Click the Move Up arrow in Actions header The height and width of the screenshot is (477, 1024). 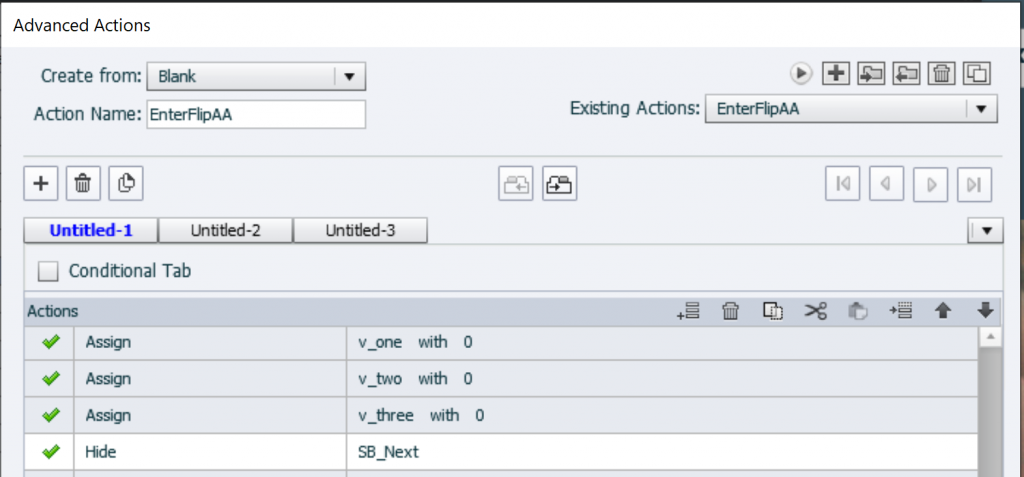pos(942,312)
